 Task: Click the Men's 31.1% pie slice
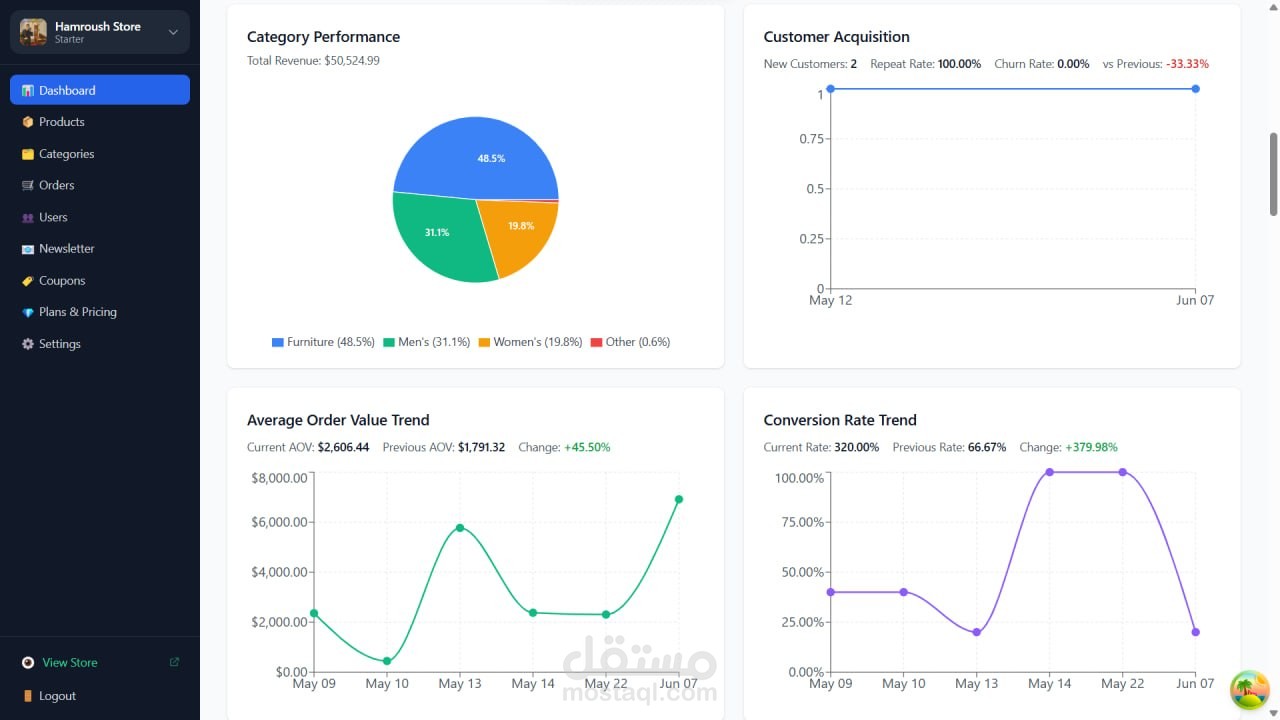437,235
